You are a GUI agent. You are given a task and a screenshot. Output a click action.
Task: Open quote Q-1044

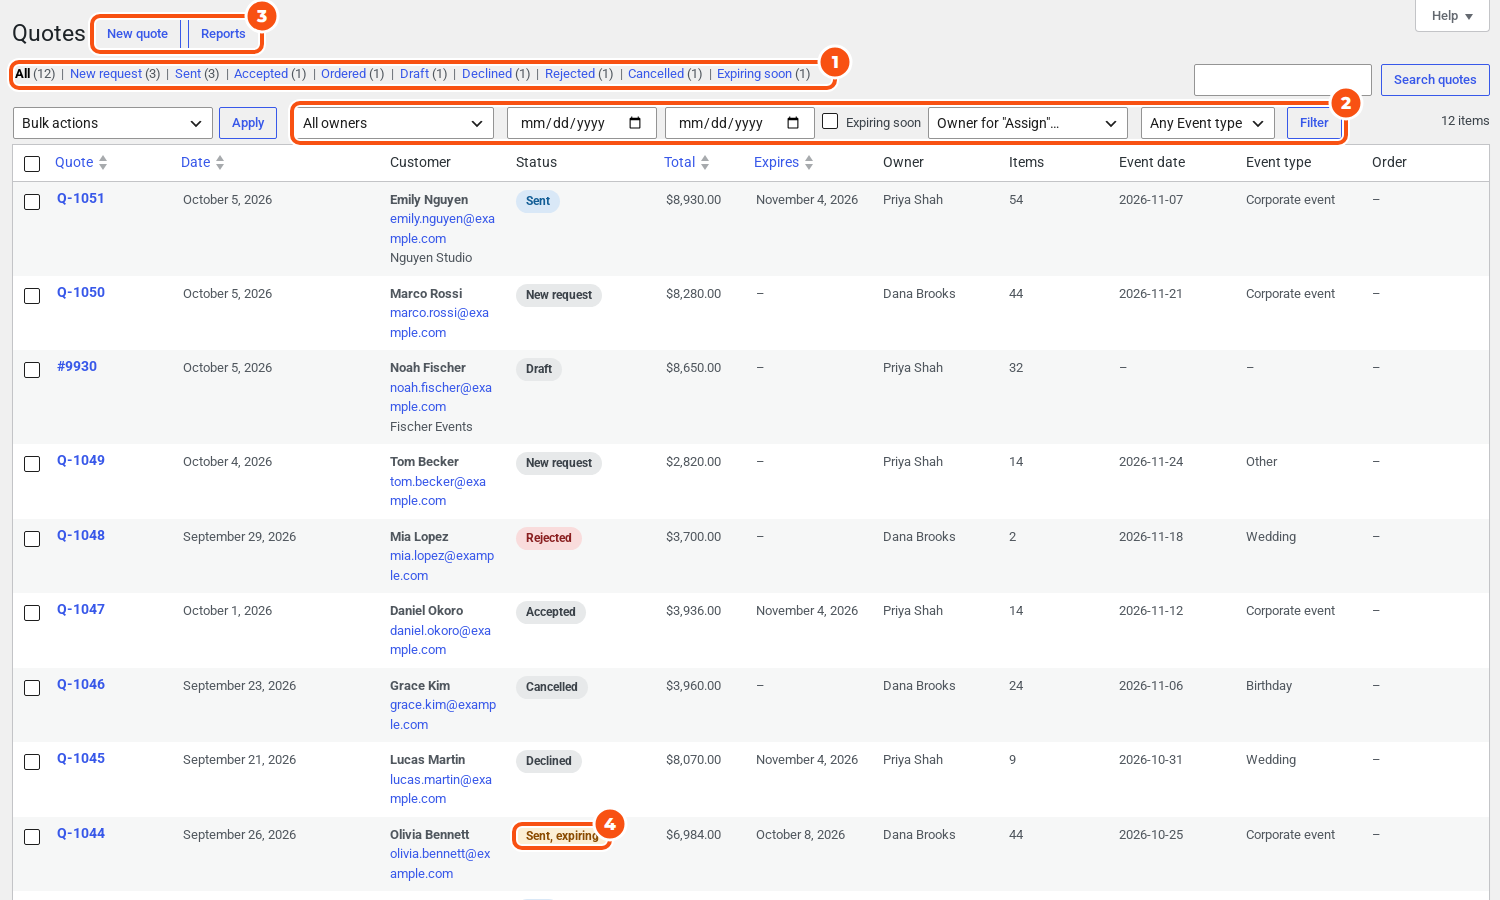(x=81, y=834)
